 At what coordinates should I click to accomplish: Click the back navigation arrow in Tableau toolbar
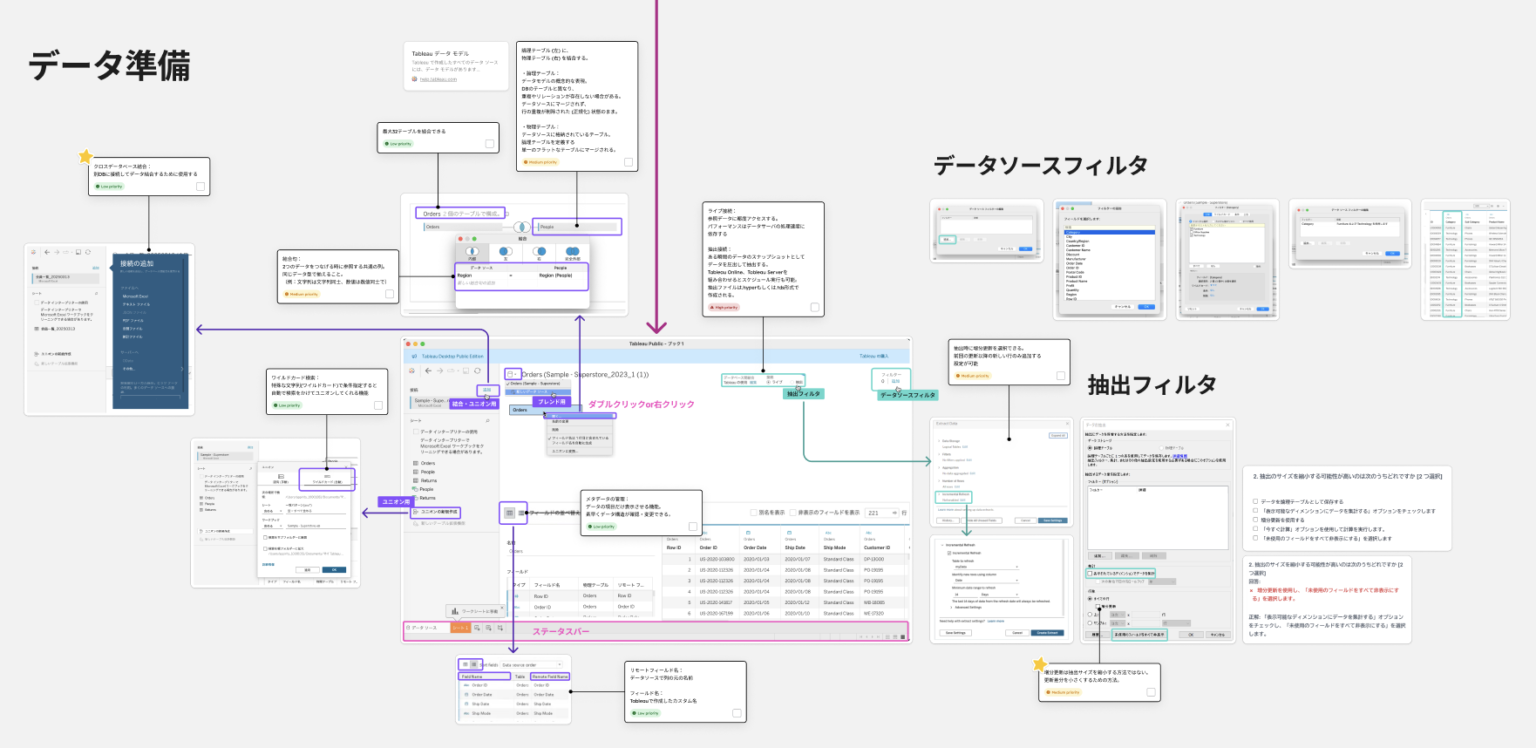428,371
